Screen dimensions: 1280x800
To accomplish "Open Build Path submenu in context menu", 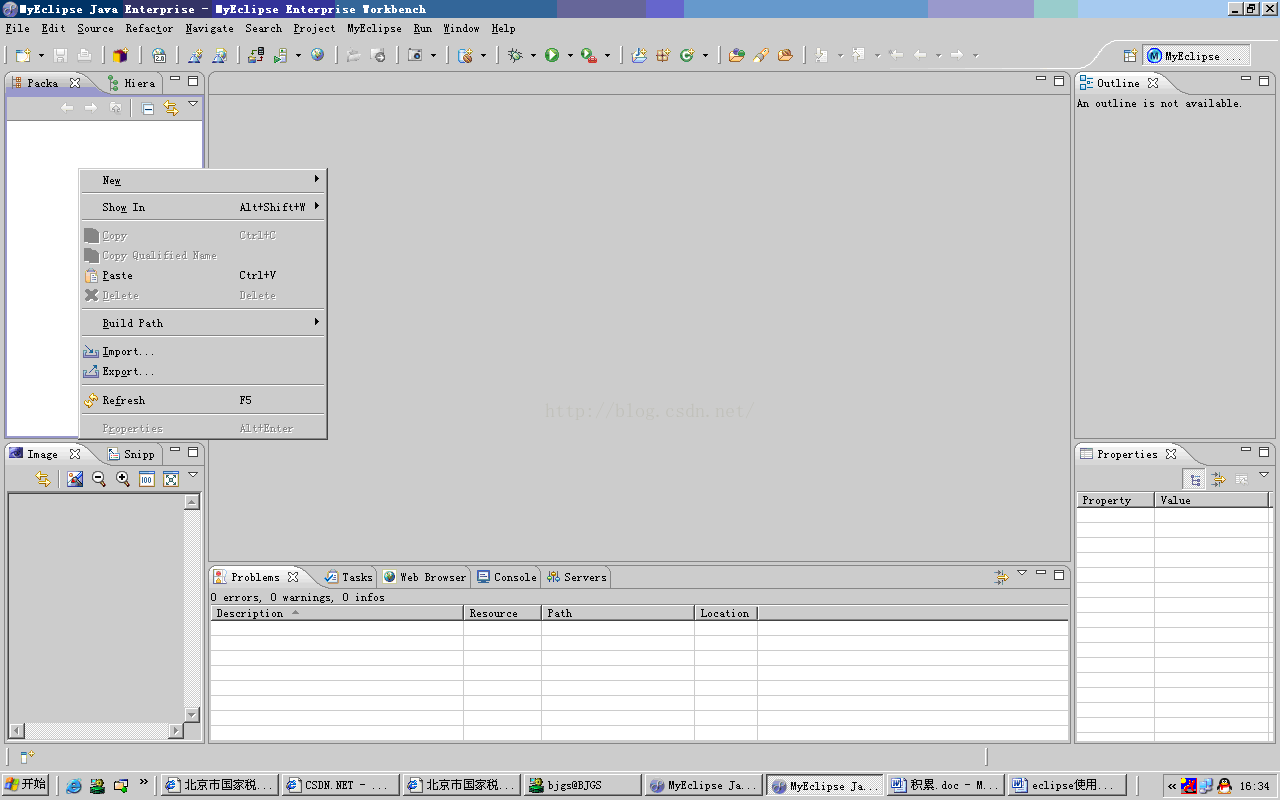I will pyautogui.click(x=203, y=323).
